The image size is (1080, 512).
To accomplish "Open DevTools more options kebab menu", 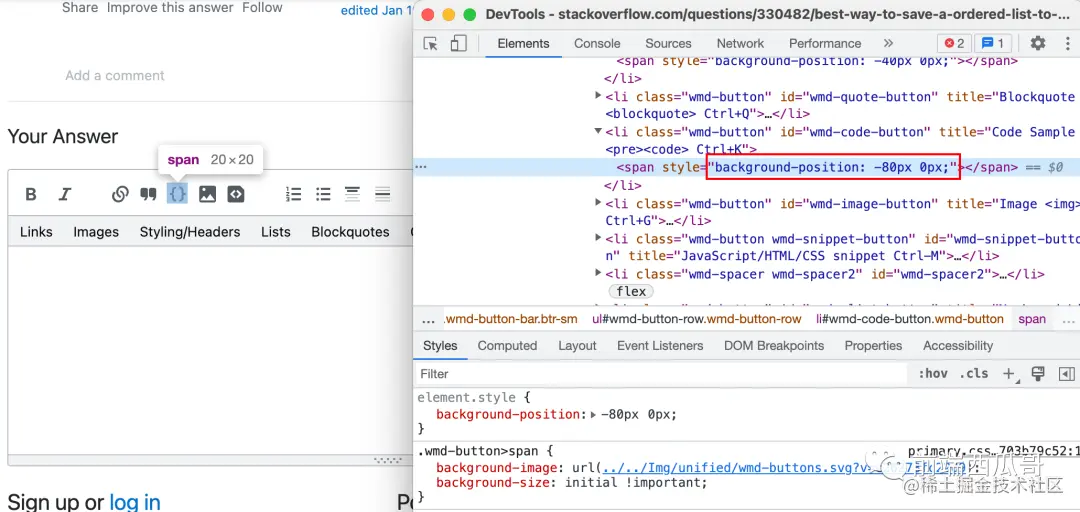I will 1066,43.
